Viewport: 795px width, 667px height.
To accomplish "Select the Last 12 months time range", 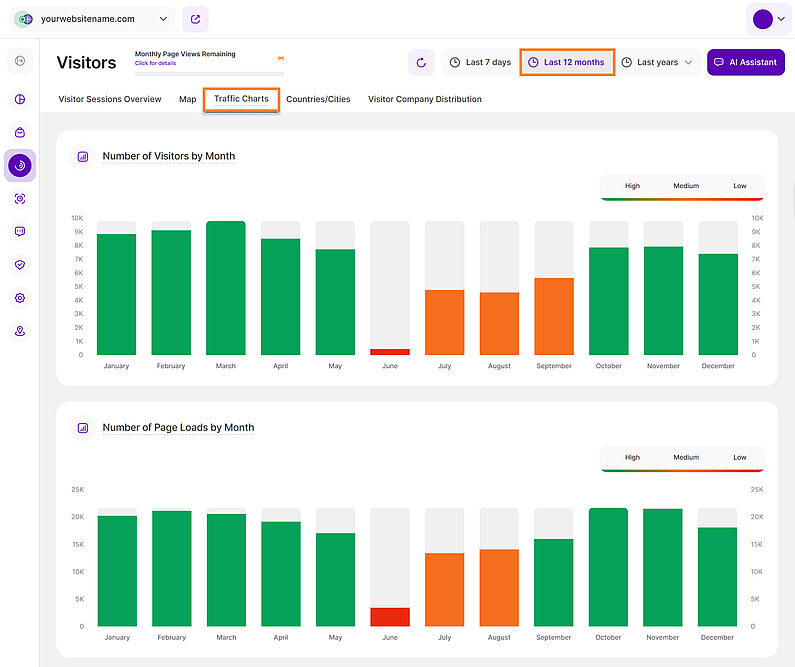I will (x=566, y=62).
